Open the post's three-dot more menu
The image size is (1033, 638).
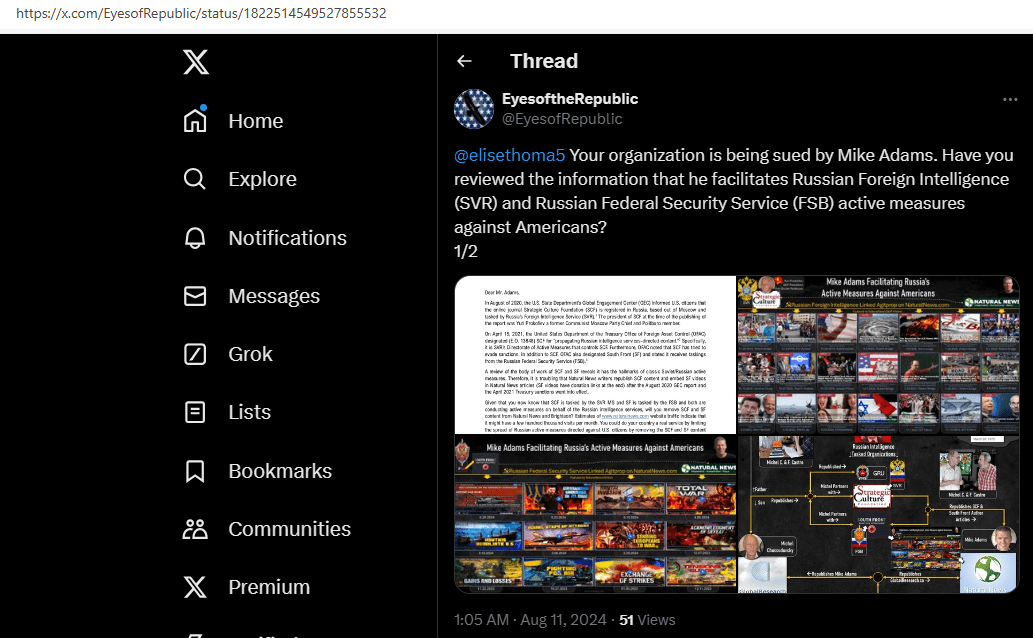coord(1010,100)
